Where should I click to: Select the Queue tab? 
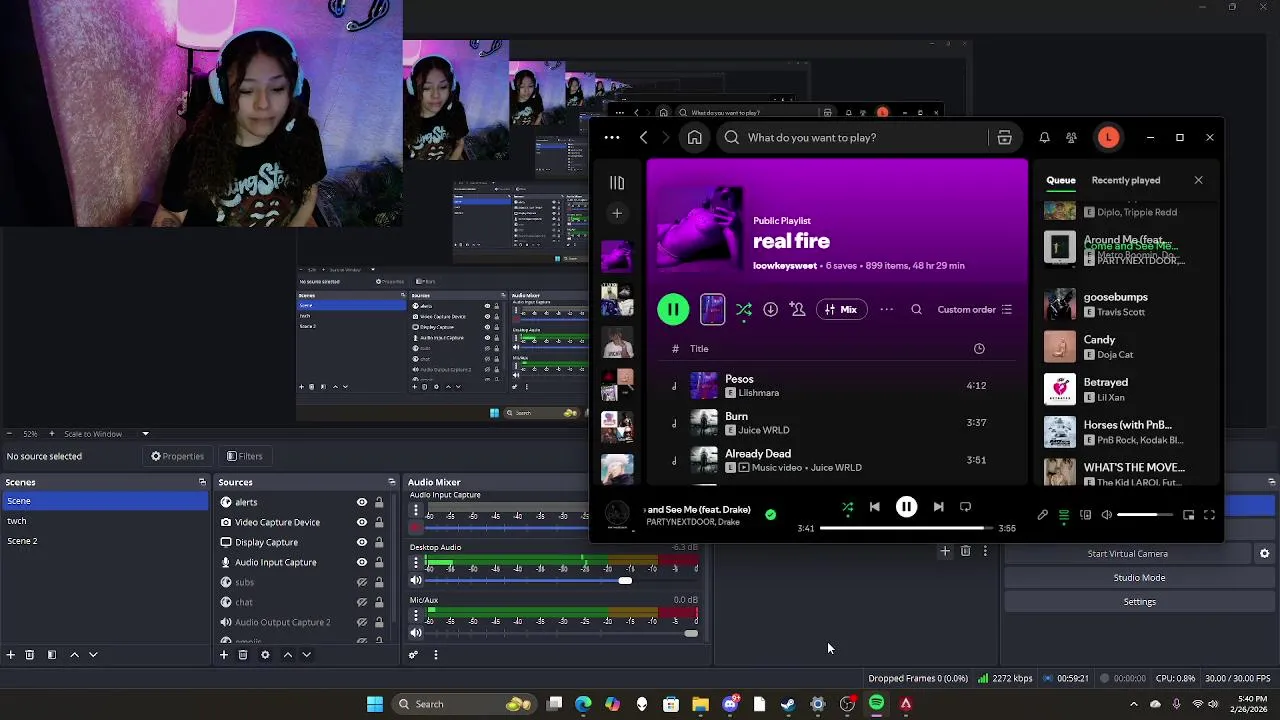point(1061,180)
